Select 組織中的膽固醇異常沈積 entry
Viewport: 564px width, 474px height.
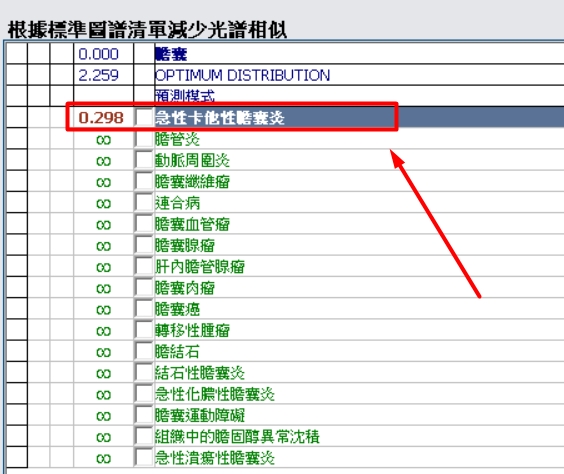237,436
